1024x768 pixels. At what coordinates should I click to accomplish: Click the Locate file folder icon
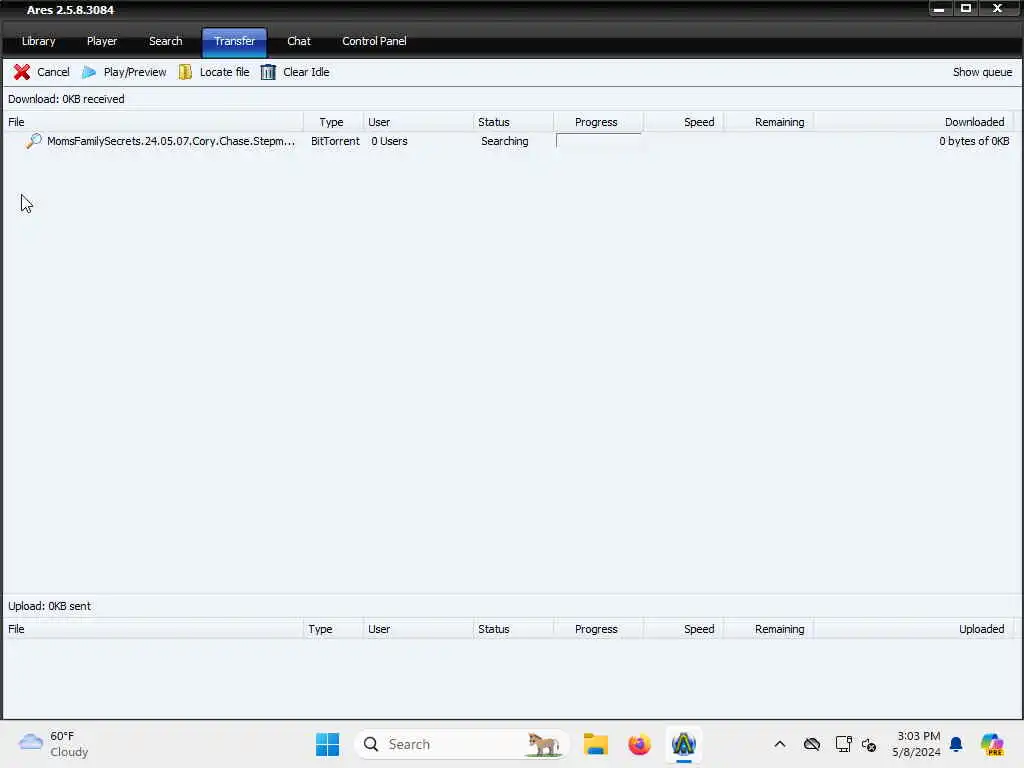[x=185, y=72]
